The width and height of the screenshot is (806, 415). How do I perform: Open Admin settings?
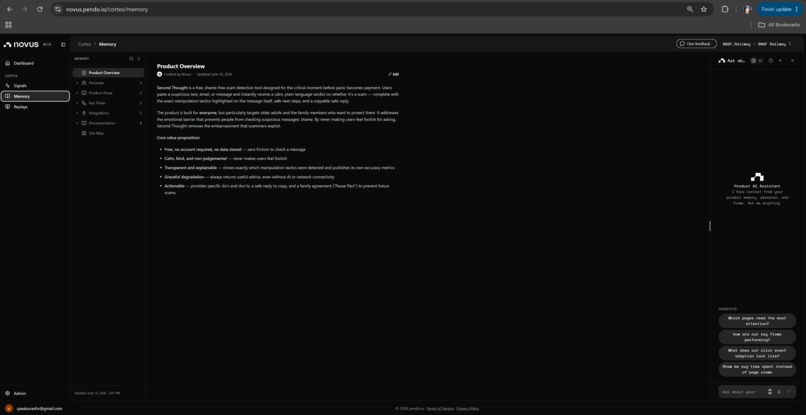[x=20, y=393]
